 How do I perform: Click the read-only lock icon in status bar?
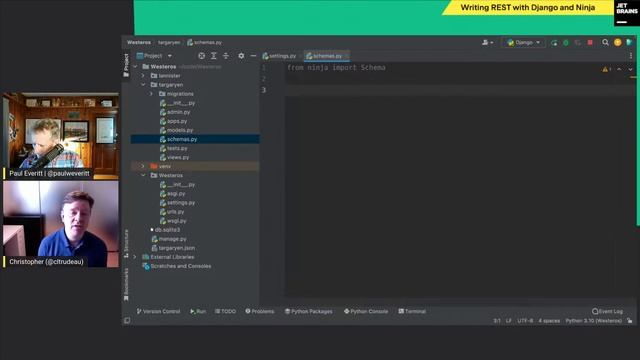[630, 321]
